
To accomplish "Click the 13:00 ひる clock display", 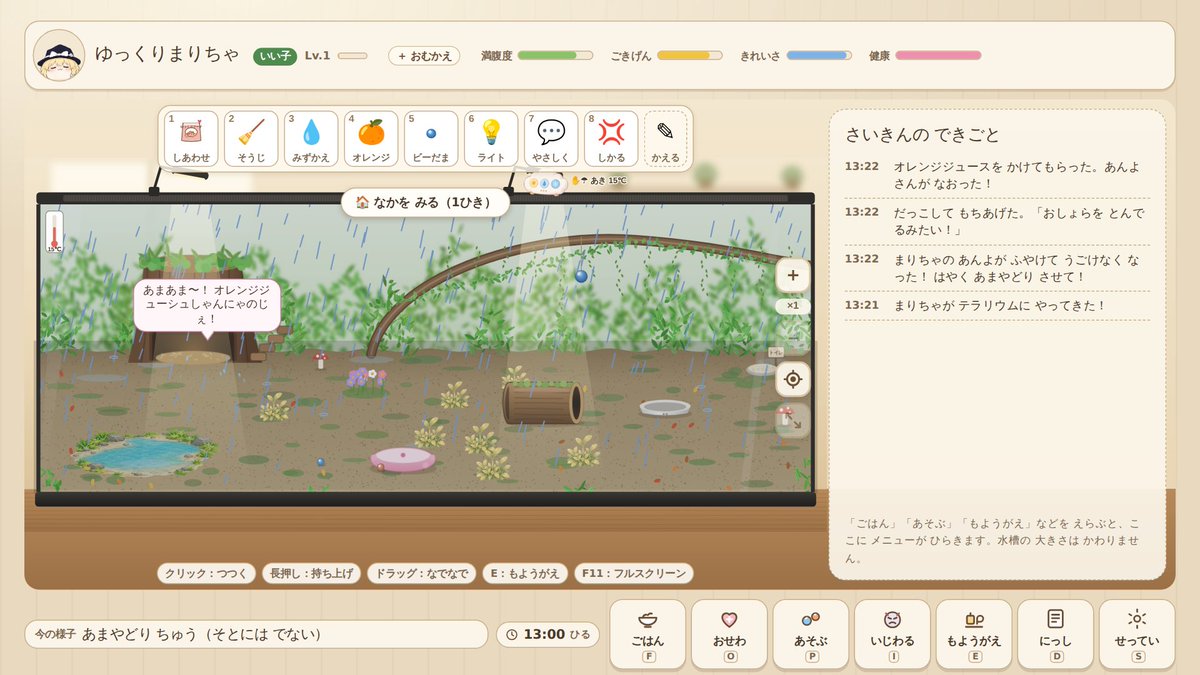I will [x=548, y=634].
